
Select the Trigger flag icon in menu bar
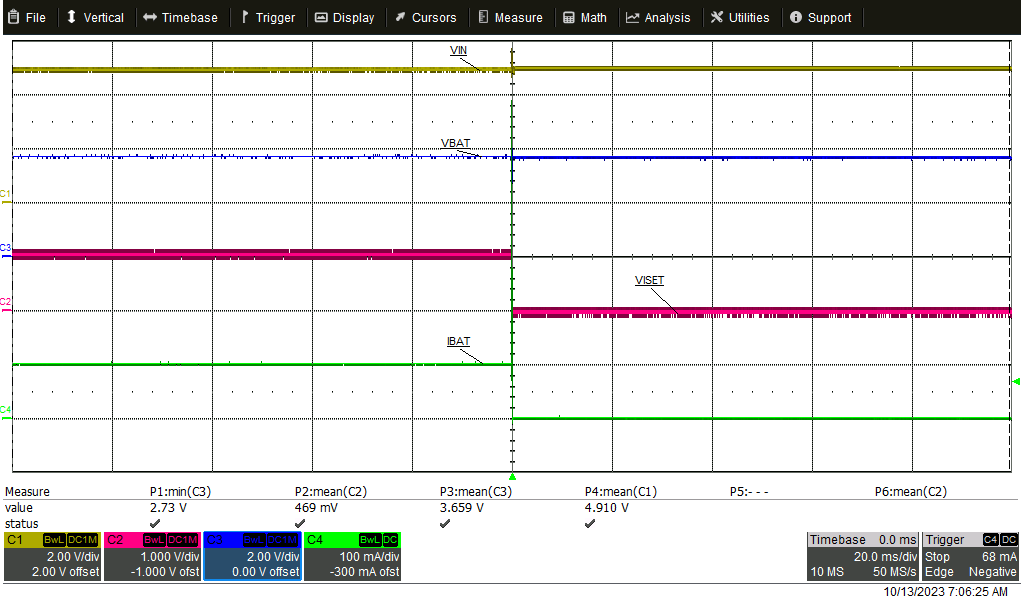tap(244, 16)
